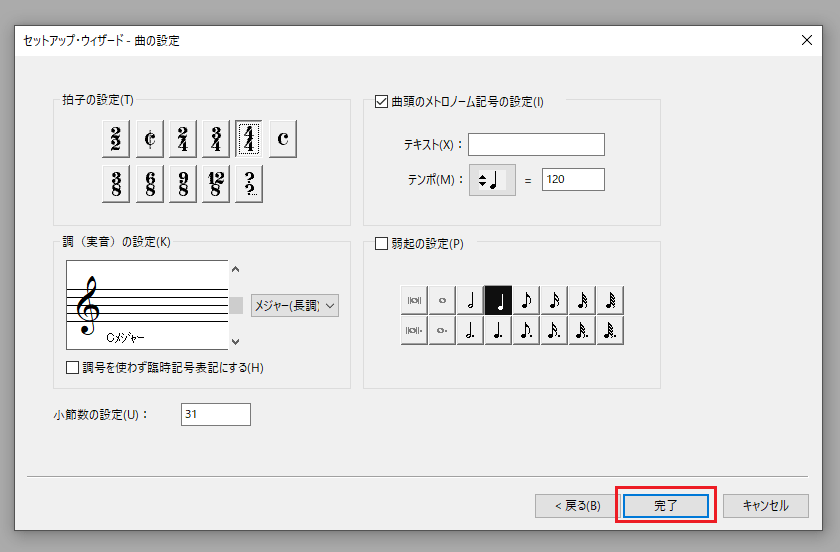840x552 pixels.
Task: Enable the 弱起の設定 pickup checkbox
Action: [381, 243]
